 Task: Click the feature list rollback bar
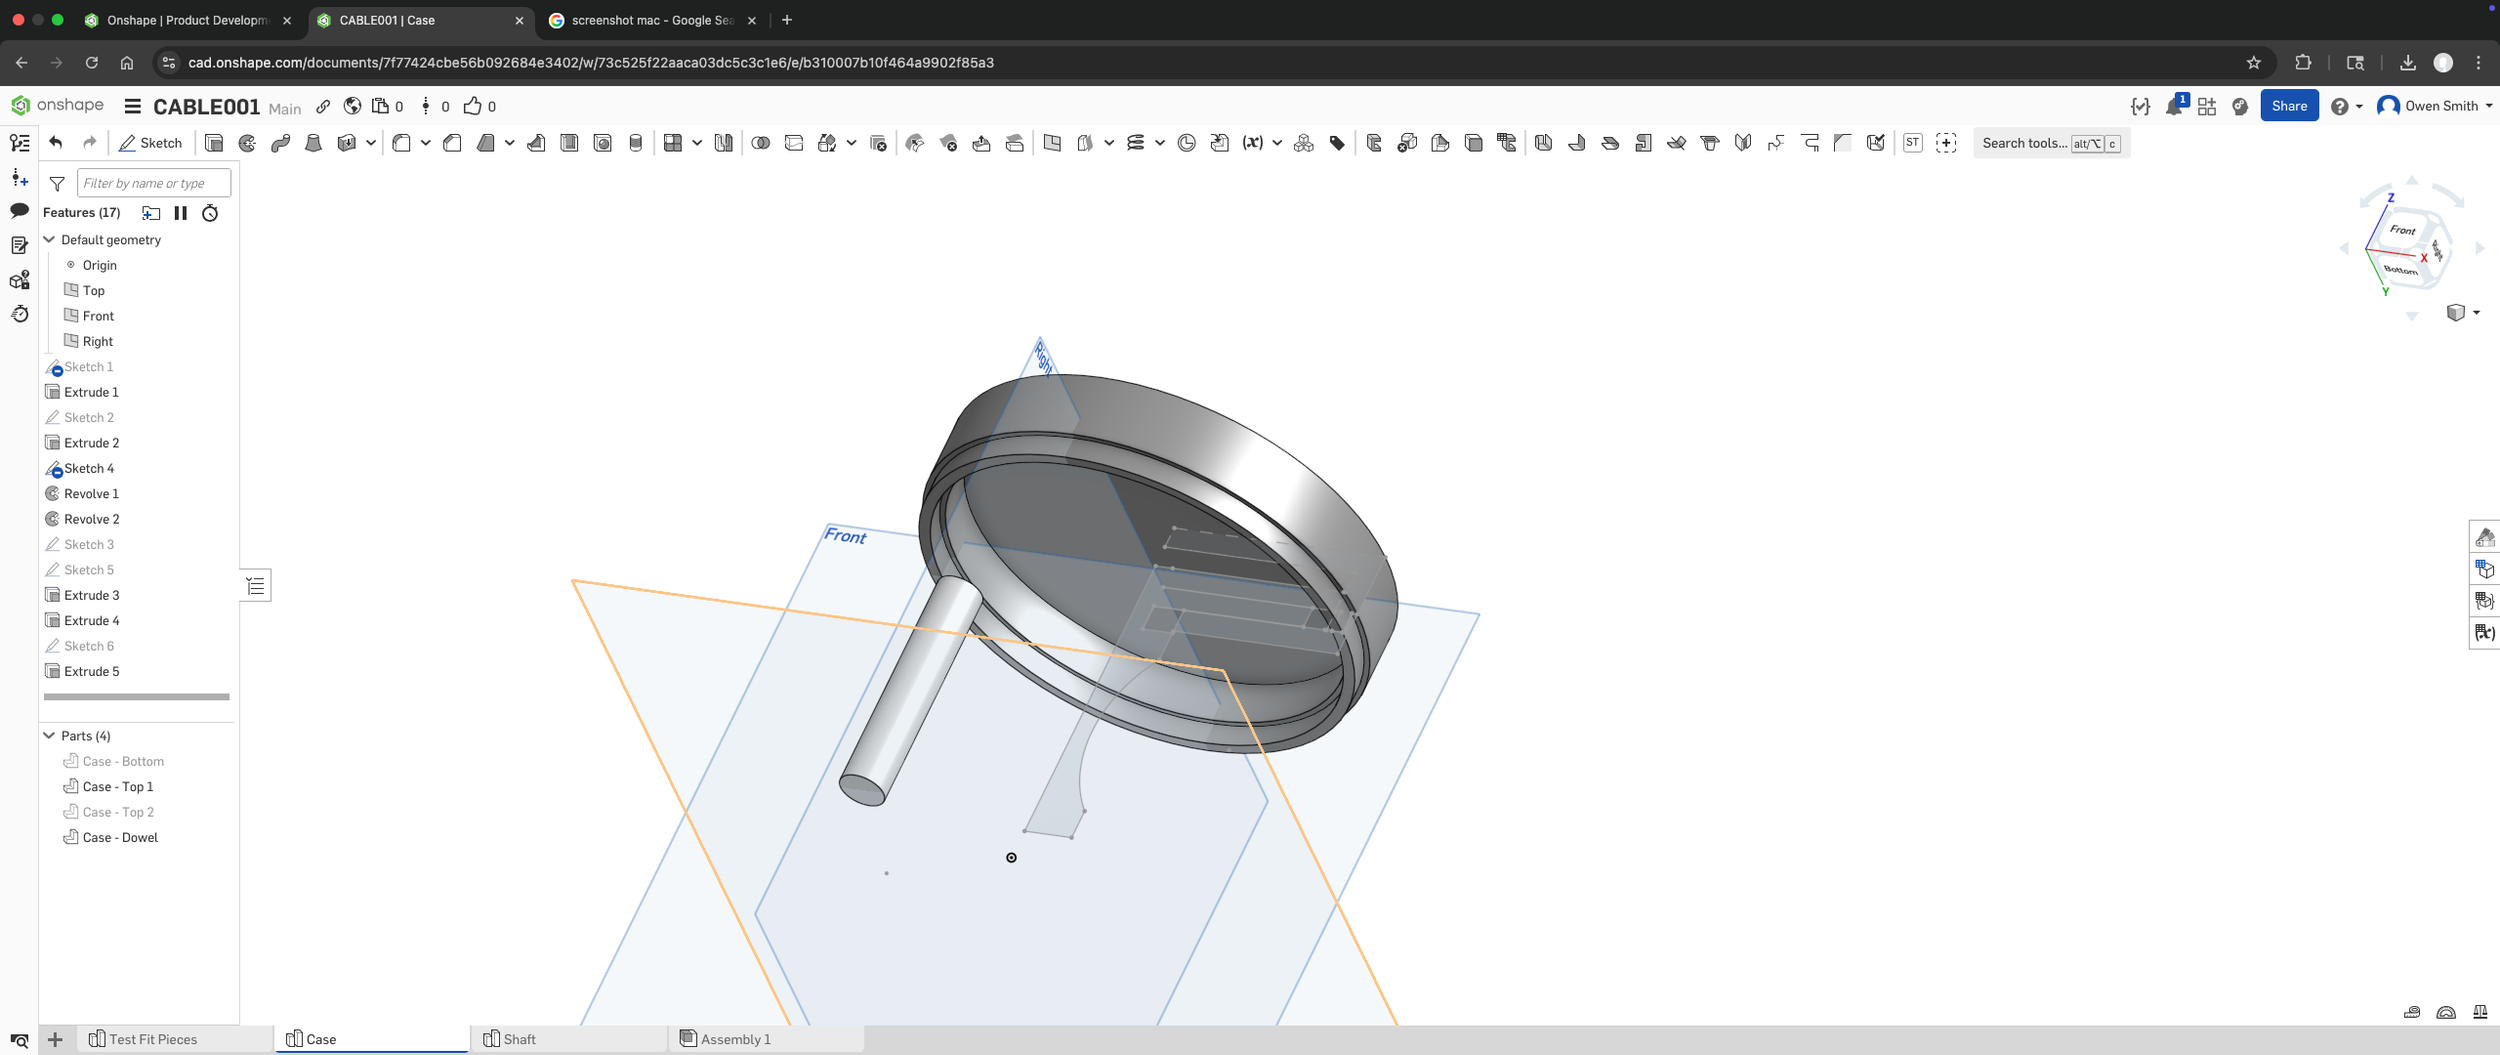coord(137,696)
